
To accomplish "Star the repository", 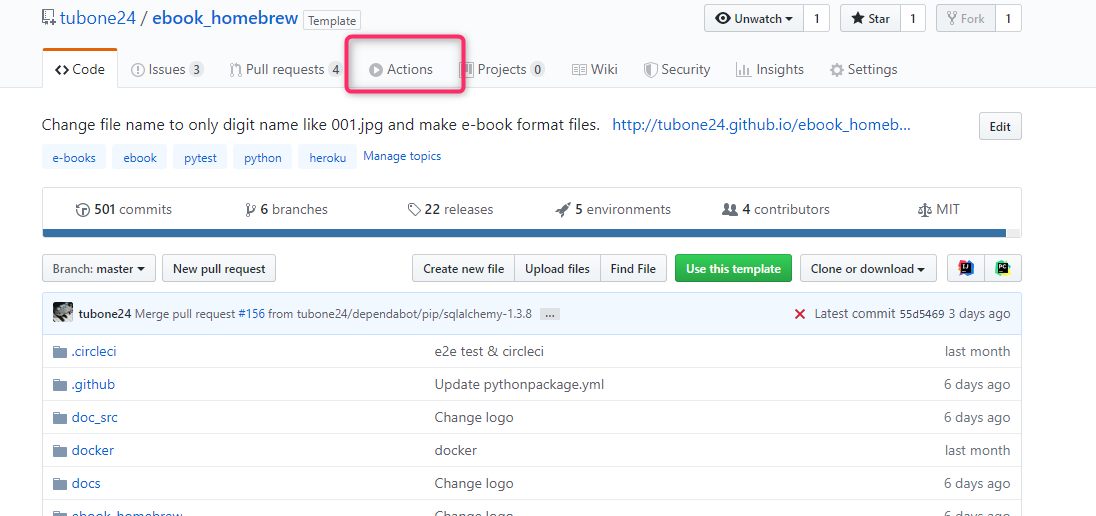I will (870, 19).
